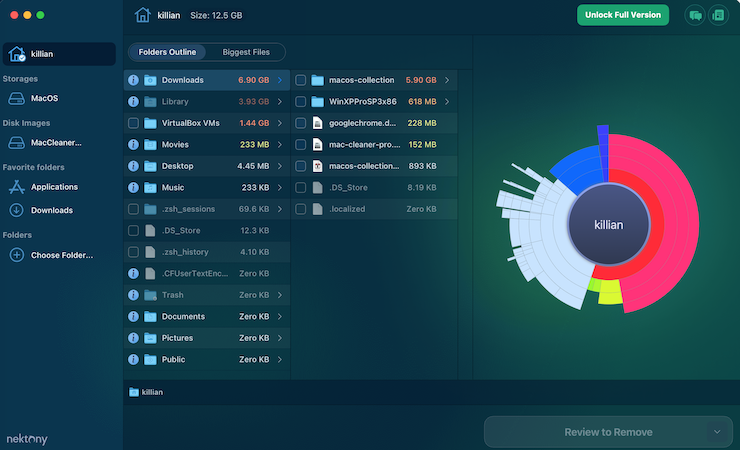The image size is (740, 450).
Task: Open the chat feedback icon
Action: tap(695, 16)
